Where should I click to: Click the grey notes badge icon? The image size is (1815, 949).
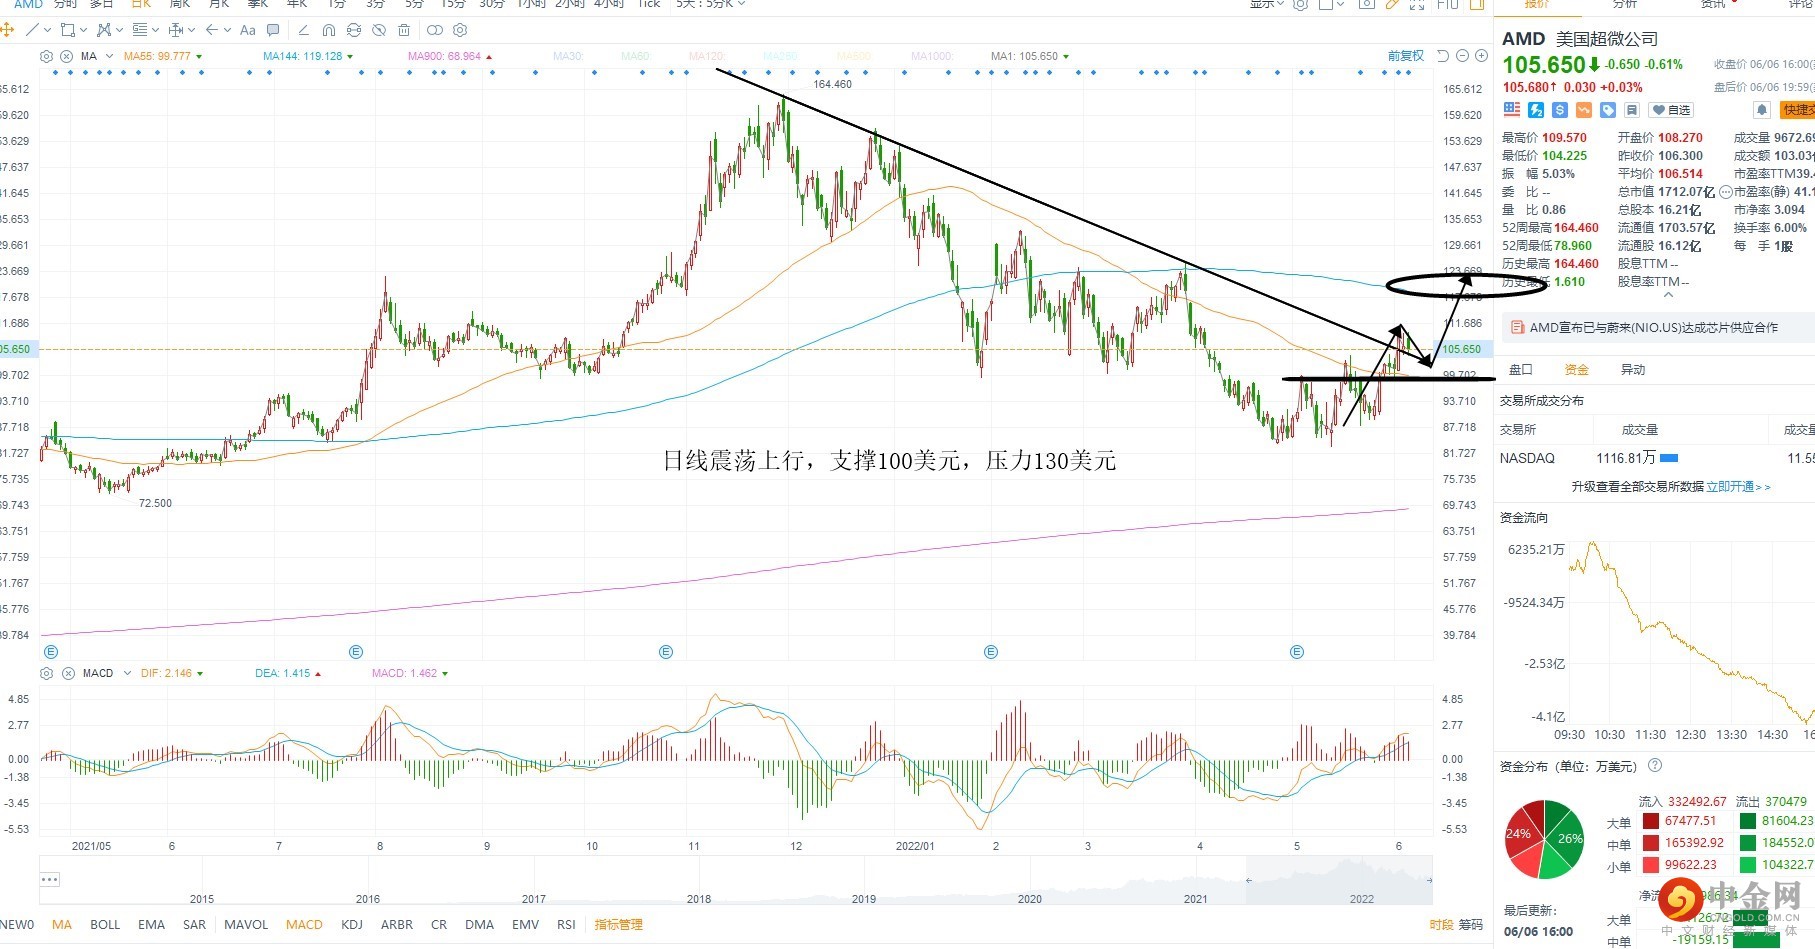(x=1632, y=110)
